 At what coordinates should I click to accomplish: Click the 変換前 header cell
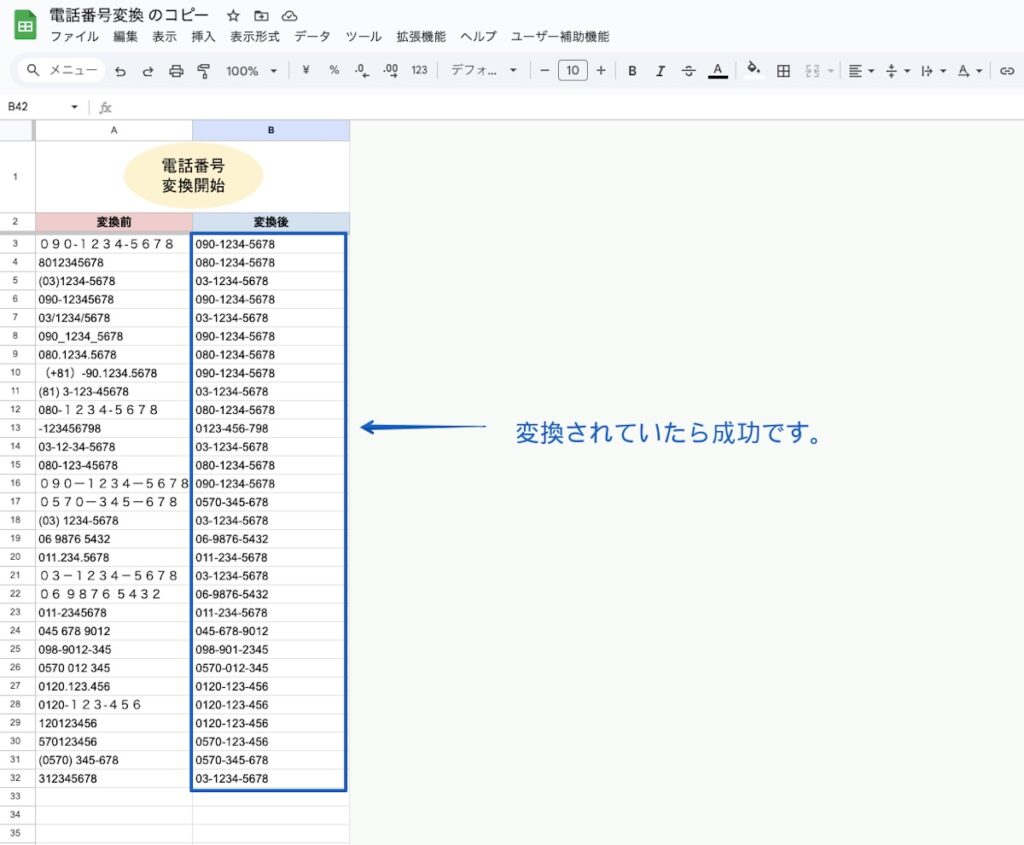[x=114, y=222]
